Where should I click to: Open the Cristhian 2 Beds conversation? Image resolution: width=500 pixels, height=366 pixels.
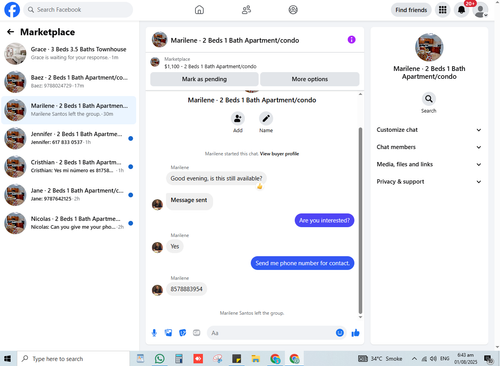69,167
